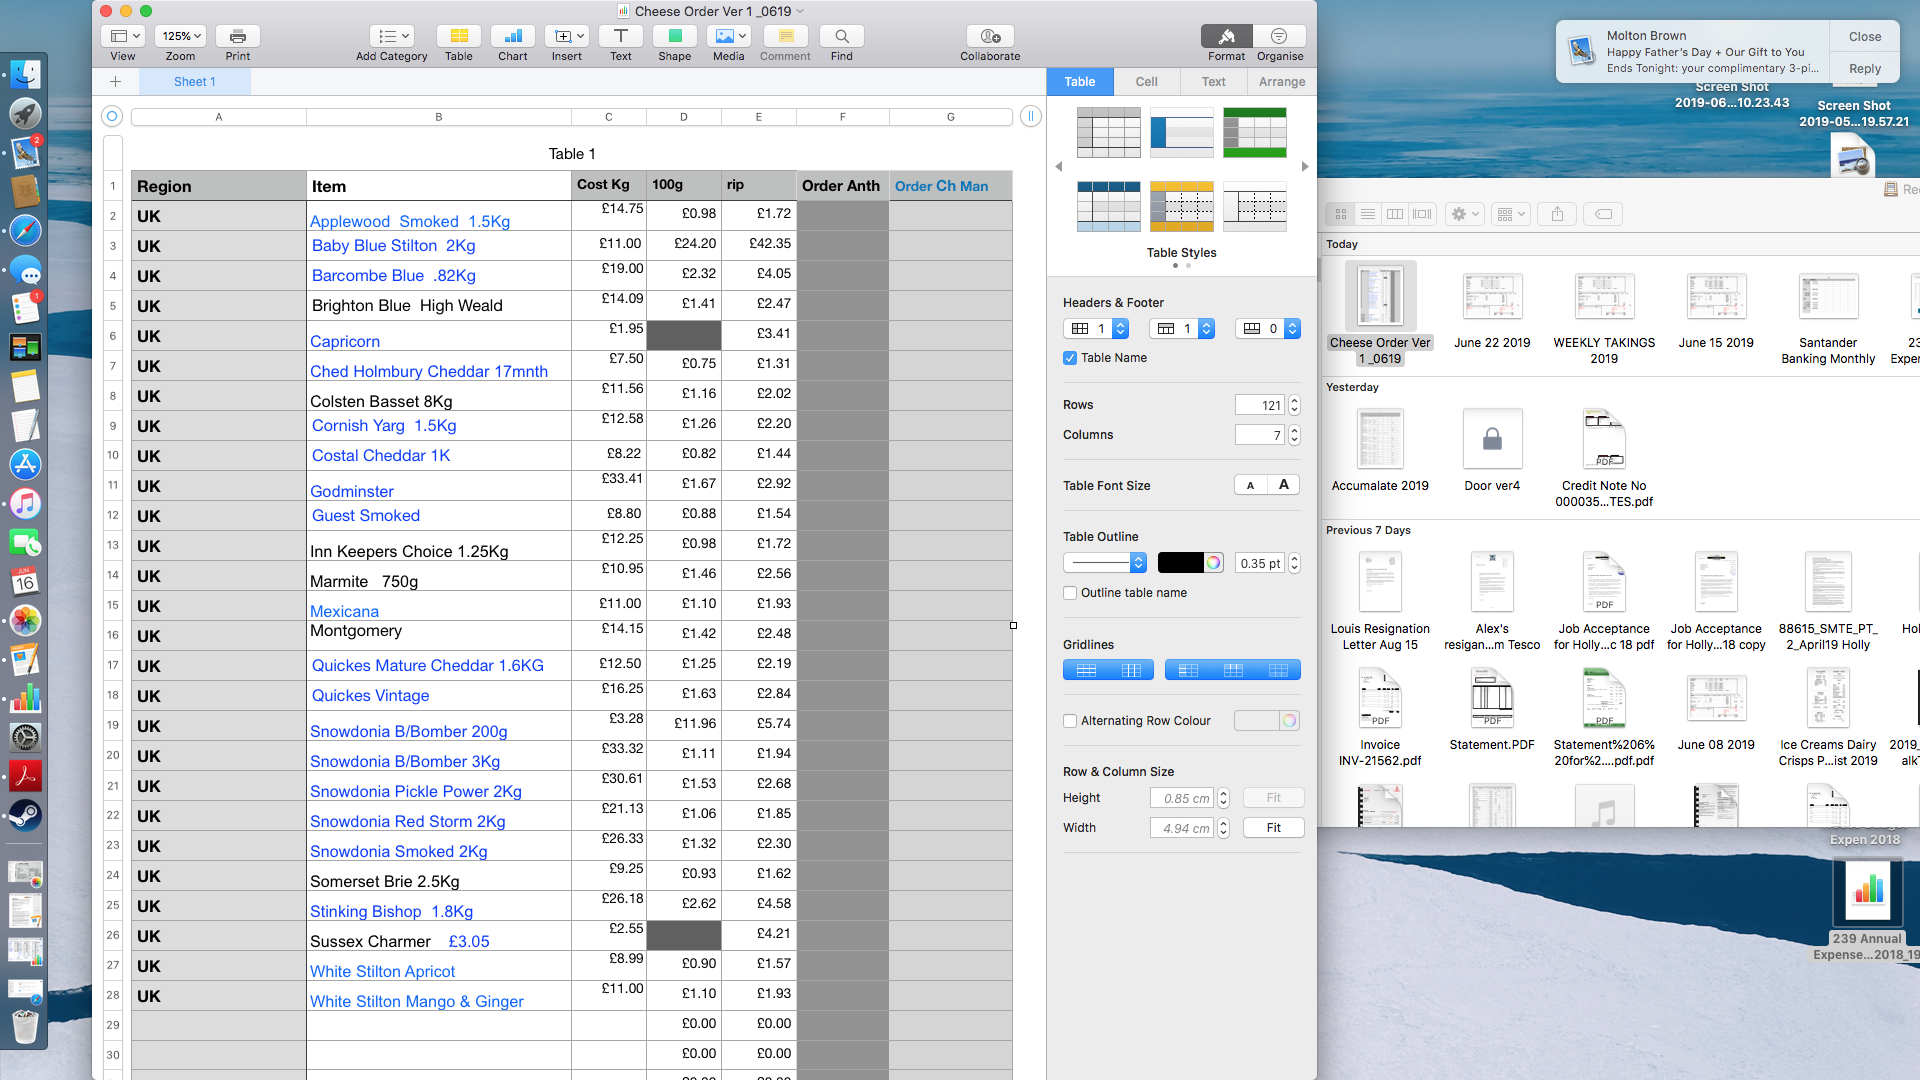Uncheck the Table Name checkbox
Viewport: 1920px width, 1080px height.
(x=1070, y=358)
